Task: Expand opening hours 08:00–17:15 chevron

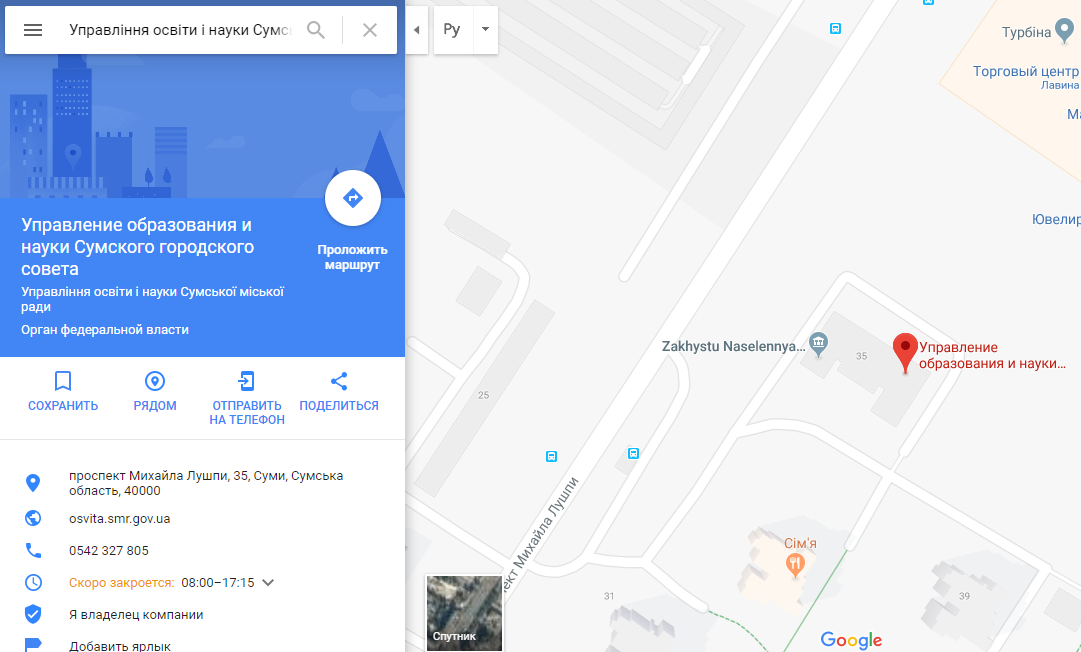Action: coord(268,582)
